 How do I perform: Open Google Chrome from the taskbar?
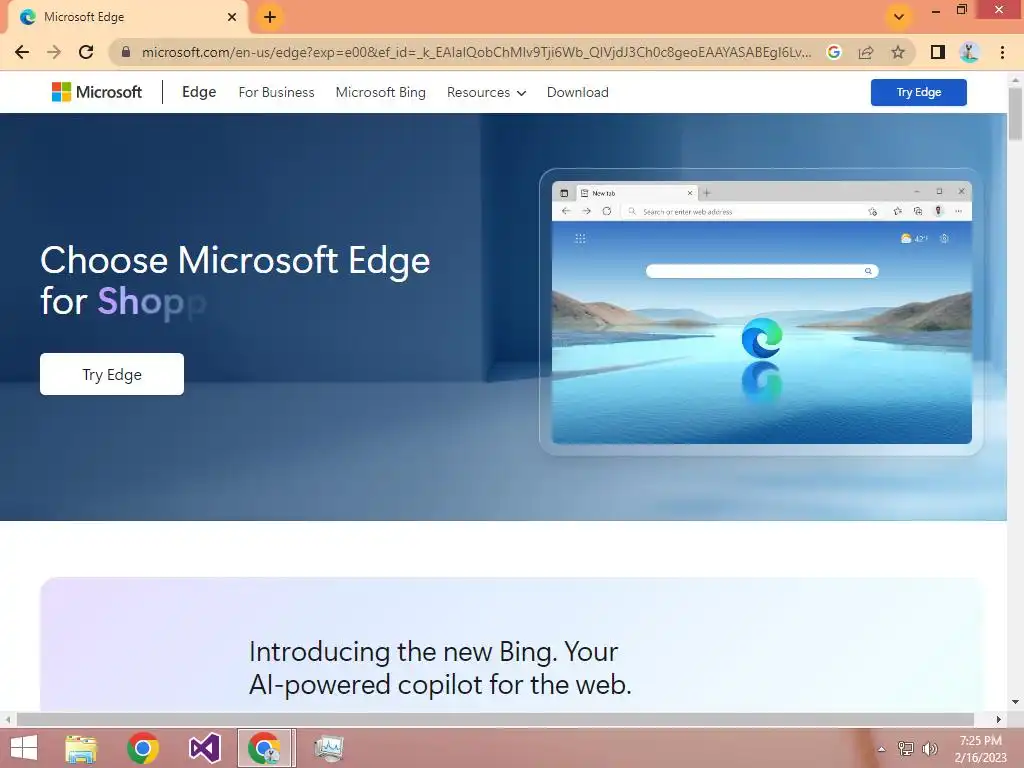pyautogui.click(x=143, y=748)
